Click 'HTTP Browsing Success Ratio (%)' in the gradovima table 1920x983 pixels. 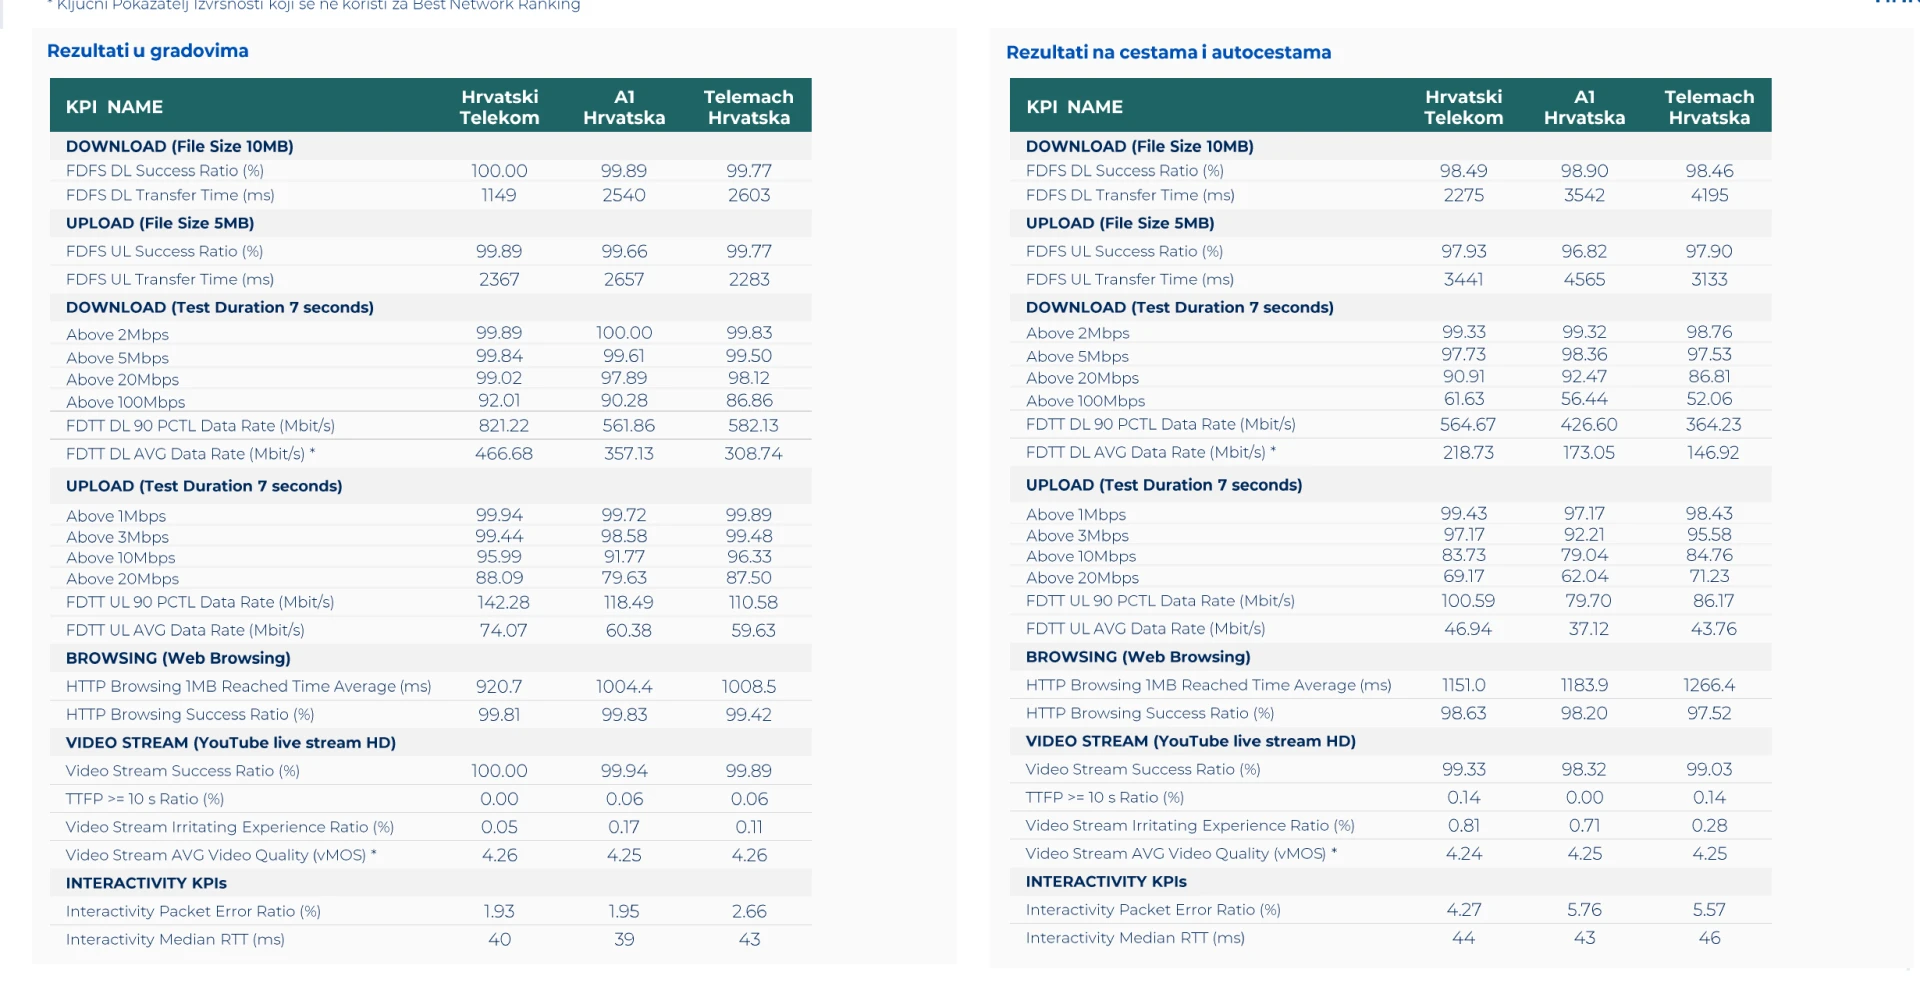point(190,714)
